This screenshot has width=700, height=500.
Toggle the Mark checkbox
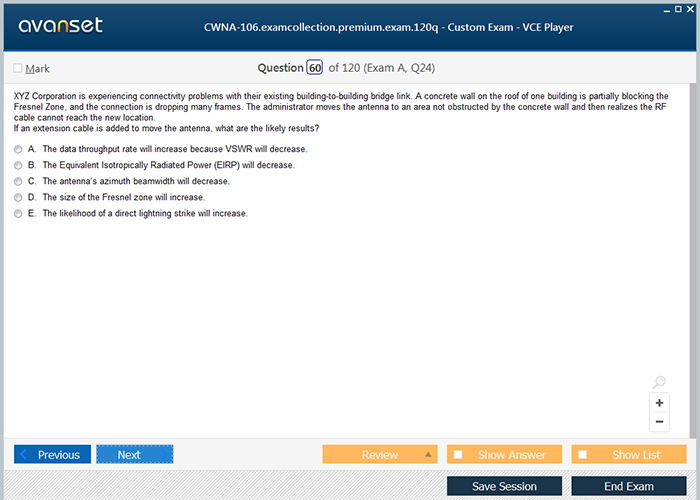click(x=18, y=68)
